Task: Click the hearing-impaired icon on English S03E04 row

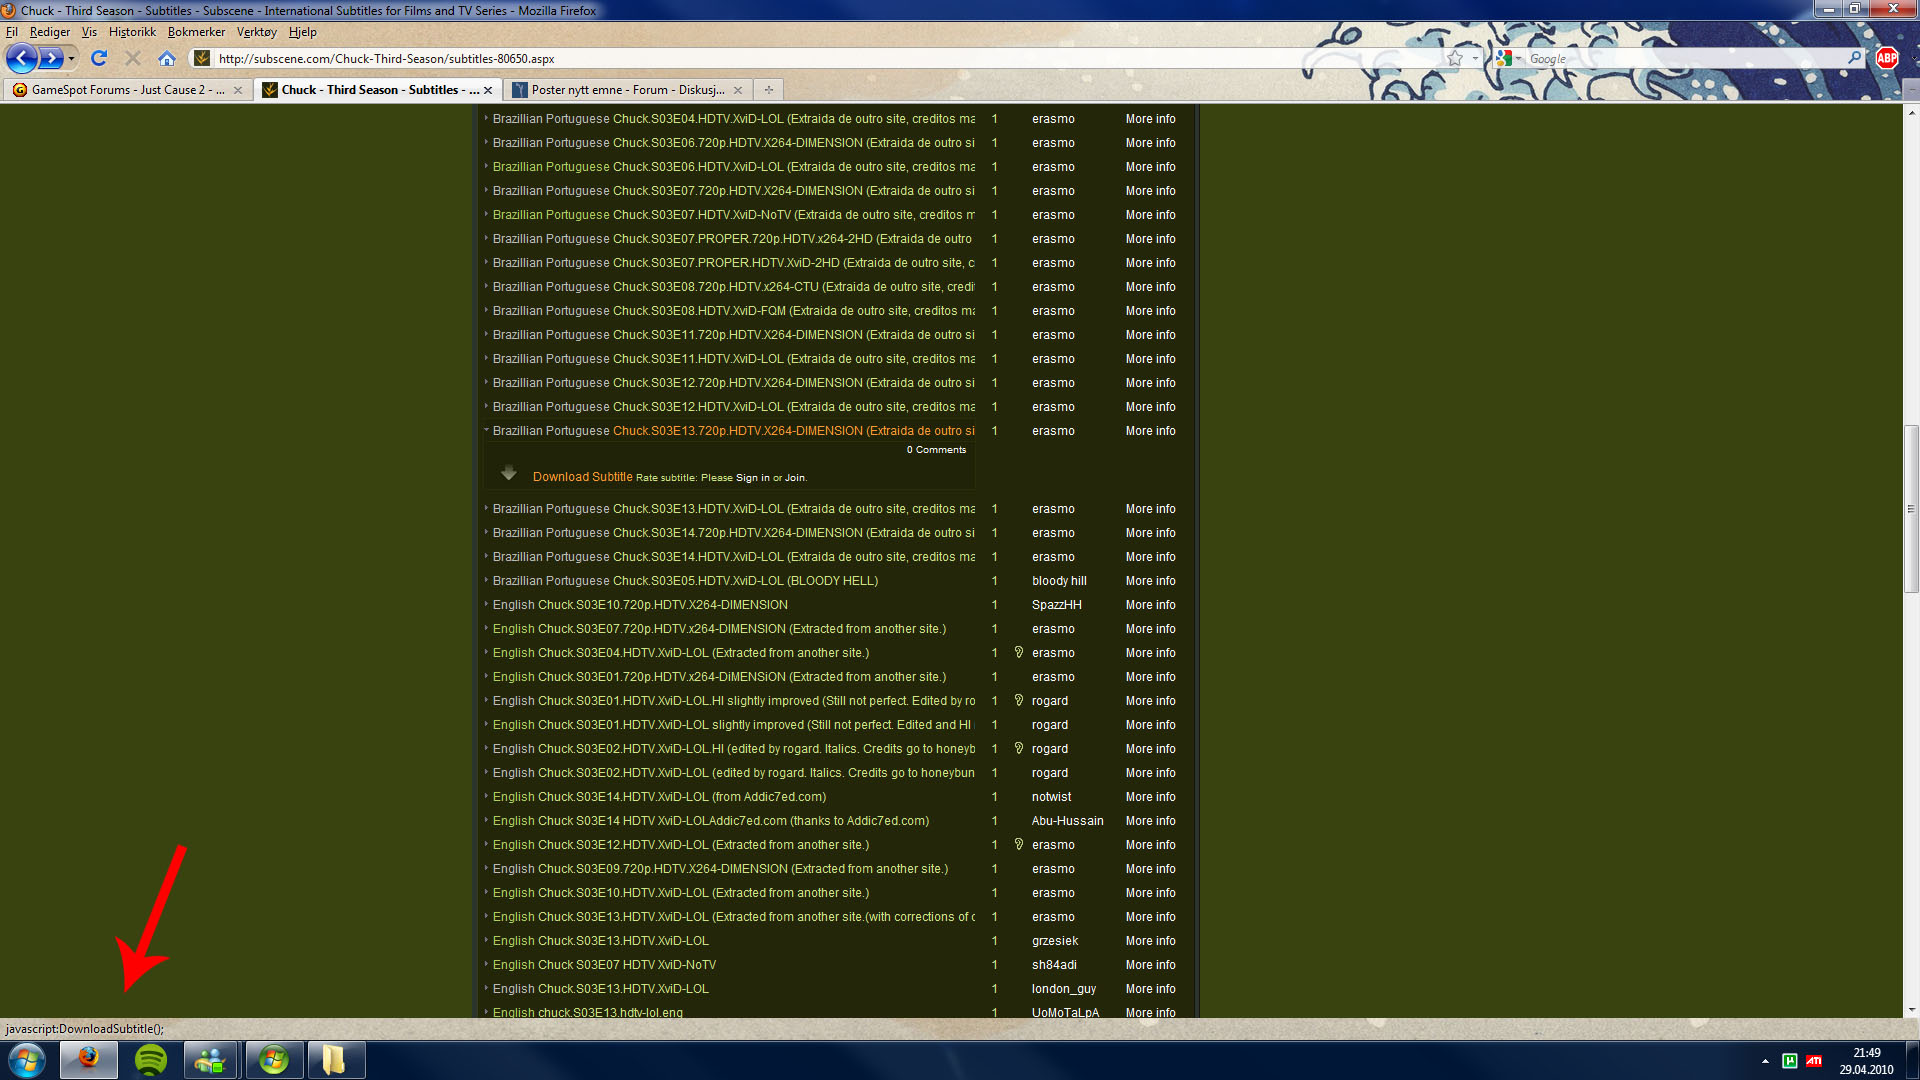Action: 1019,652
